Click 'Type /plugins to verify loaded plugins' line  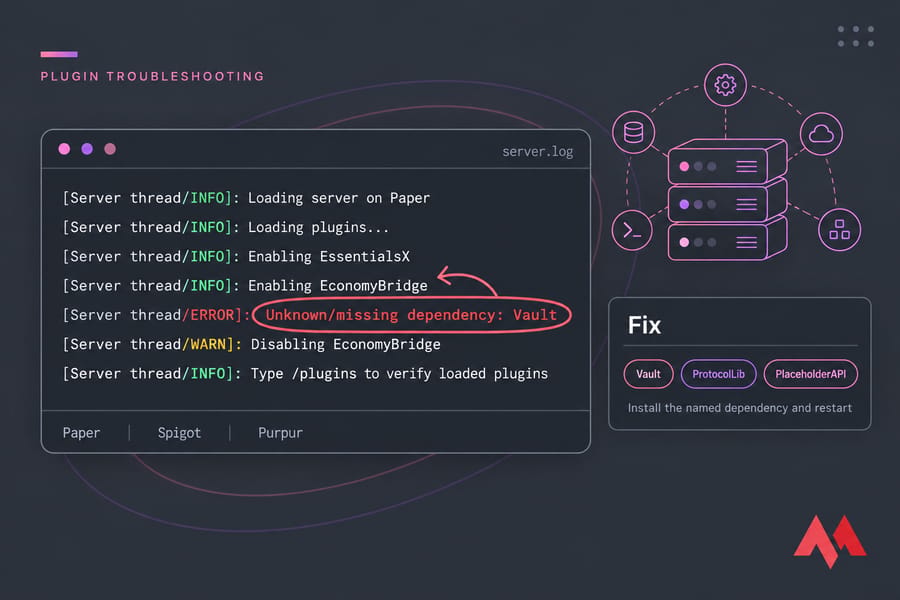[305, 374]
